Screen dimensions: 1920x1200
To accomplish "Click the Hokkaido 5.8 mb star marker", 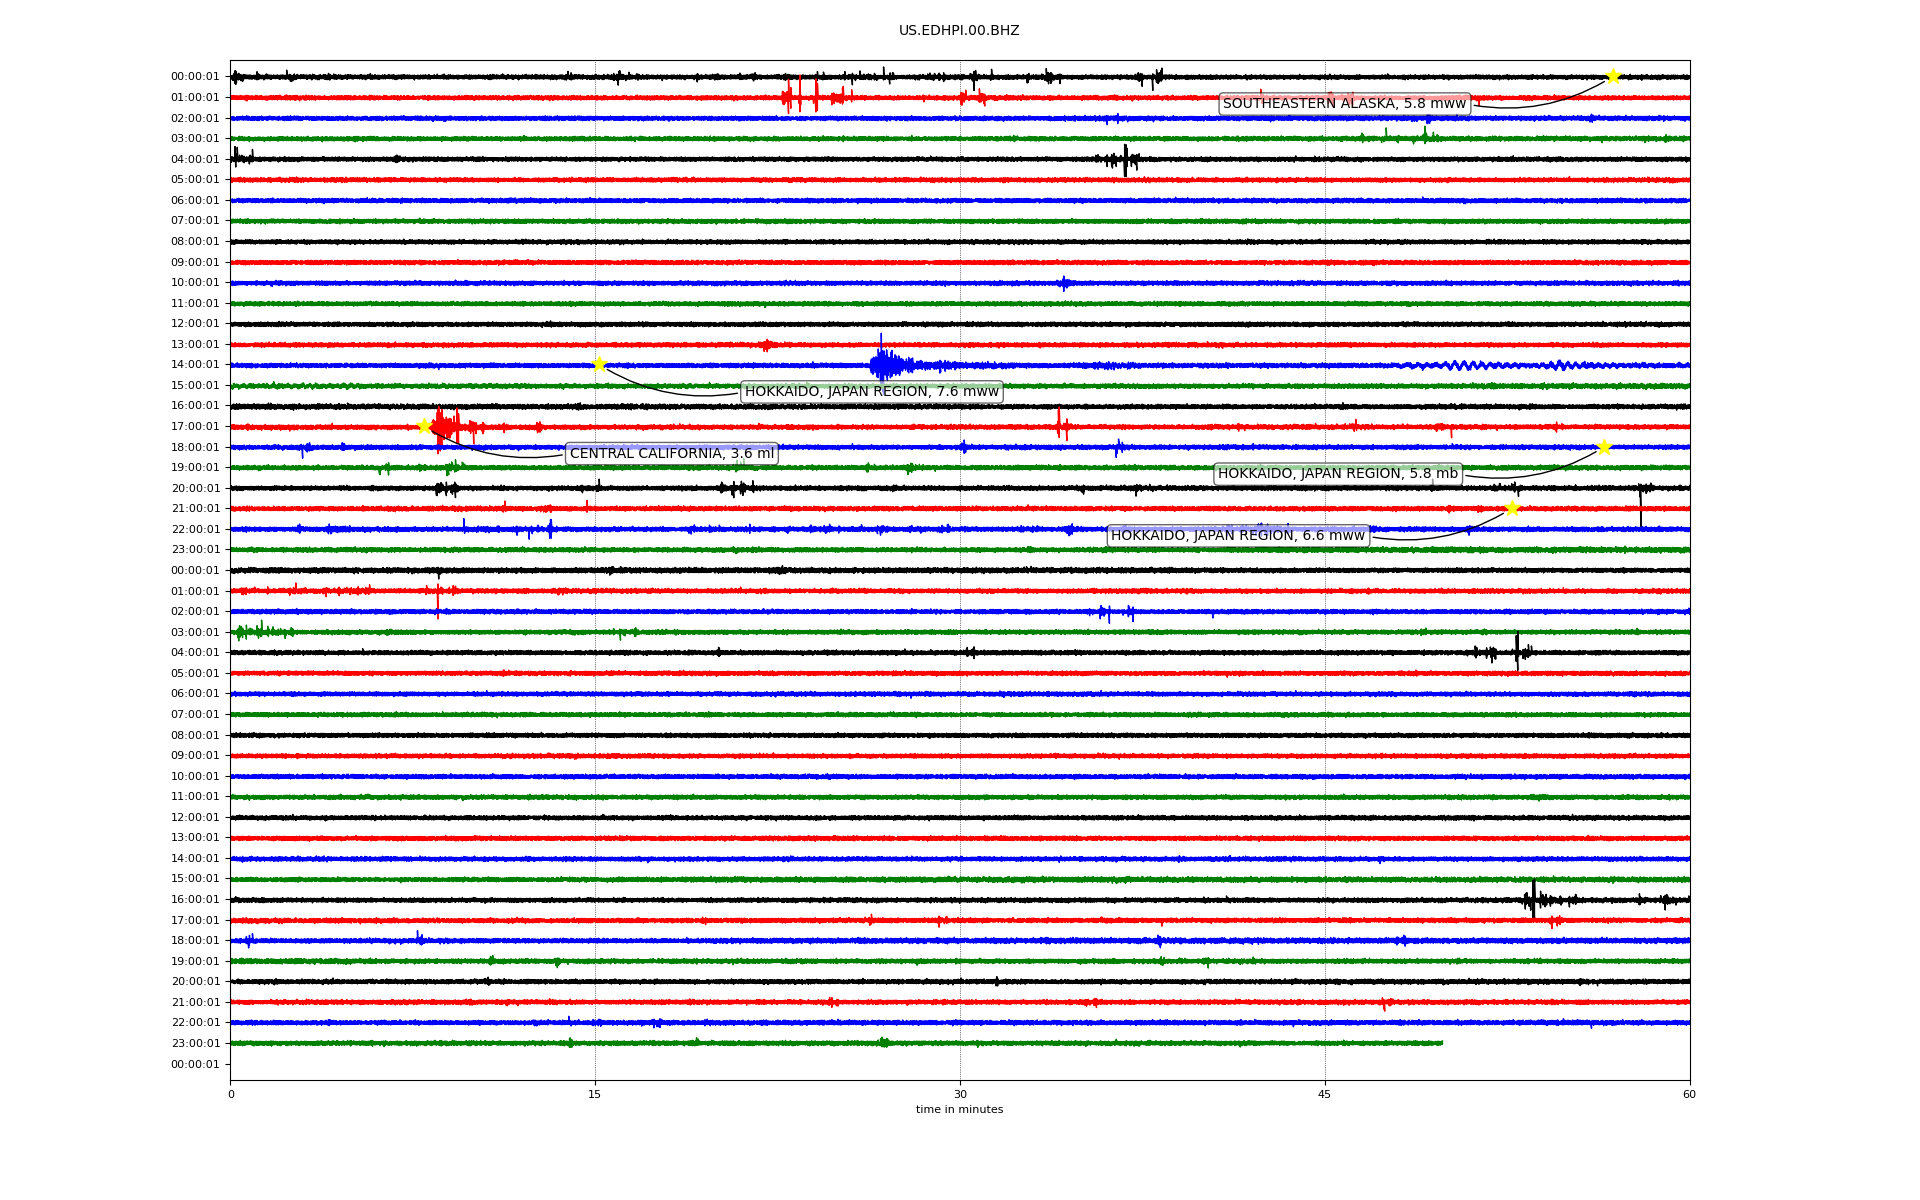I will point(1604,447).
